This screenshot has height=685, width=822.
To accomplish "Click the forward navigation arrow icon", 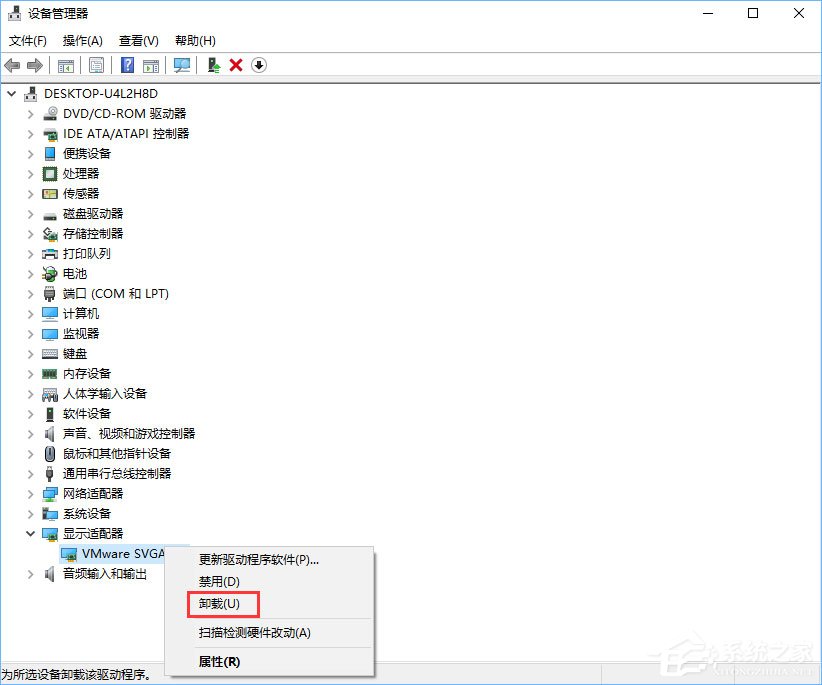I will (34, 65).
